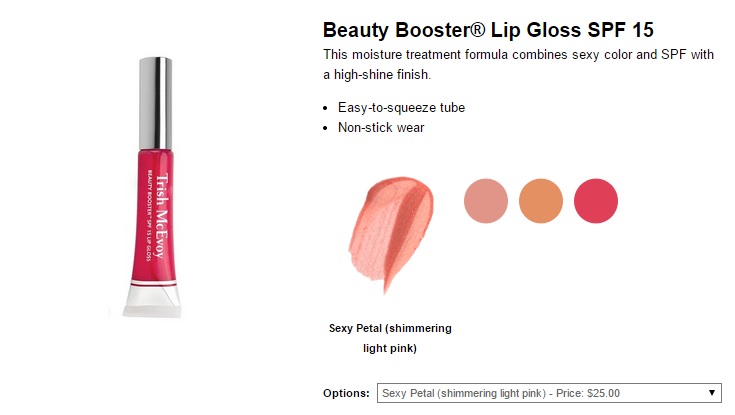Pick the deep rose red swatch
Image resolution: width=735 pixels, height=415 pixels.
point(597,200)
